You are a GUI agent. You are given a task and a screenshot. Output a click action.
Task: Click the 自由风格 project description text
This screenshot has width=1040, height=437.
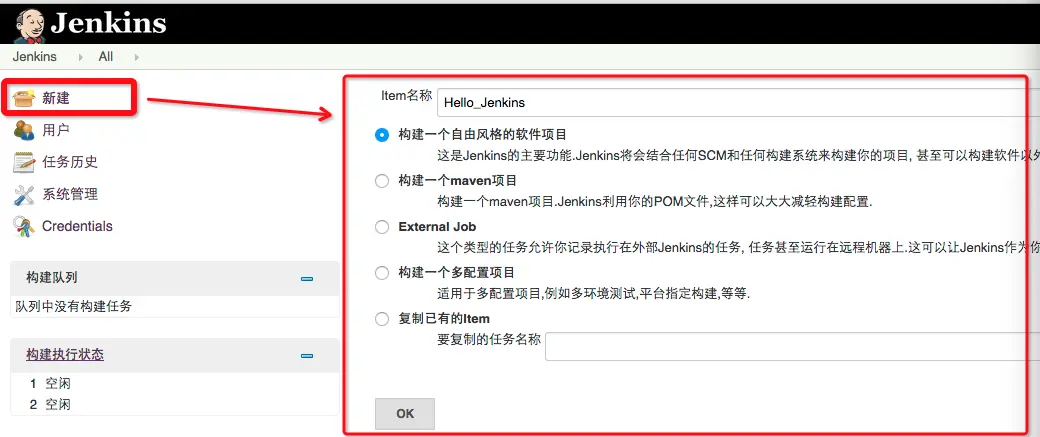coord(738,156)
